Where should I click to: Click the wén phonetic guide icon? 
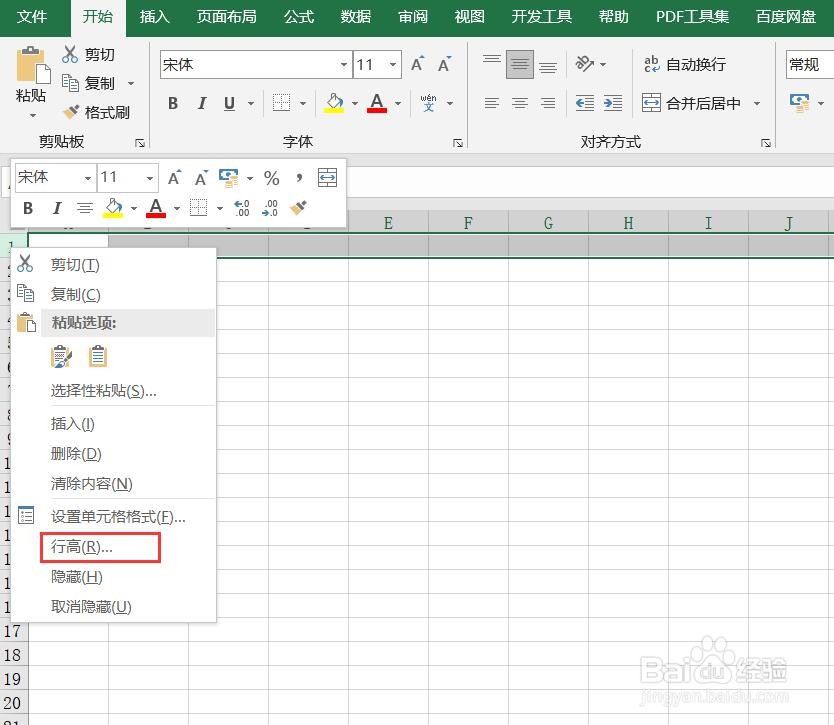point(428,103)
